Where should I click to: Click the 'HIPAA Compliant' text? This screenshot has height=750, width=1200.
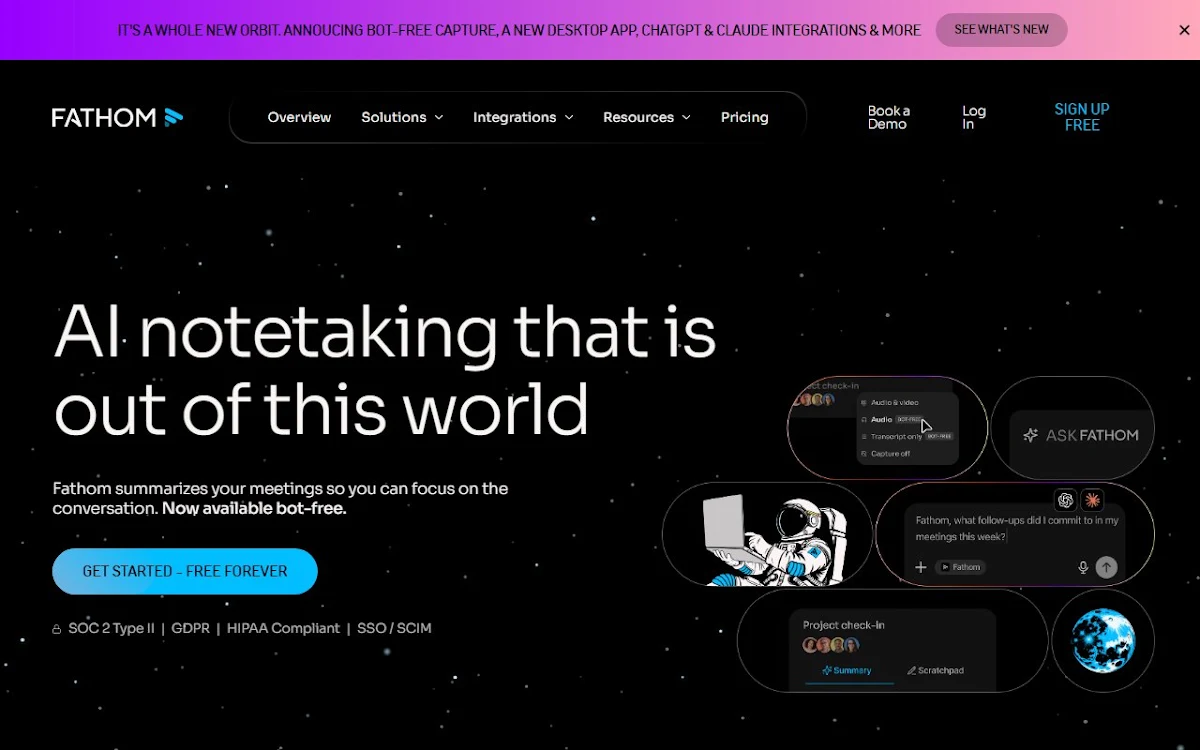(x=283, y=628)
